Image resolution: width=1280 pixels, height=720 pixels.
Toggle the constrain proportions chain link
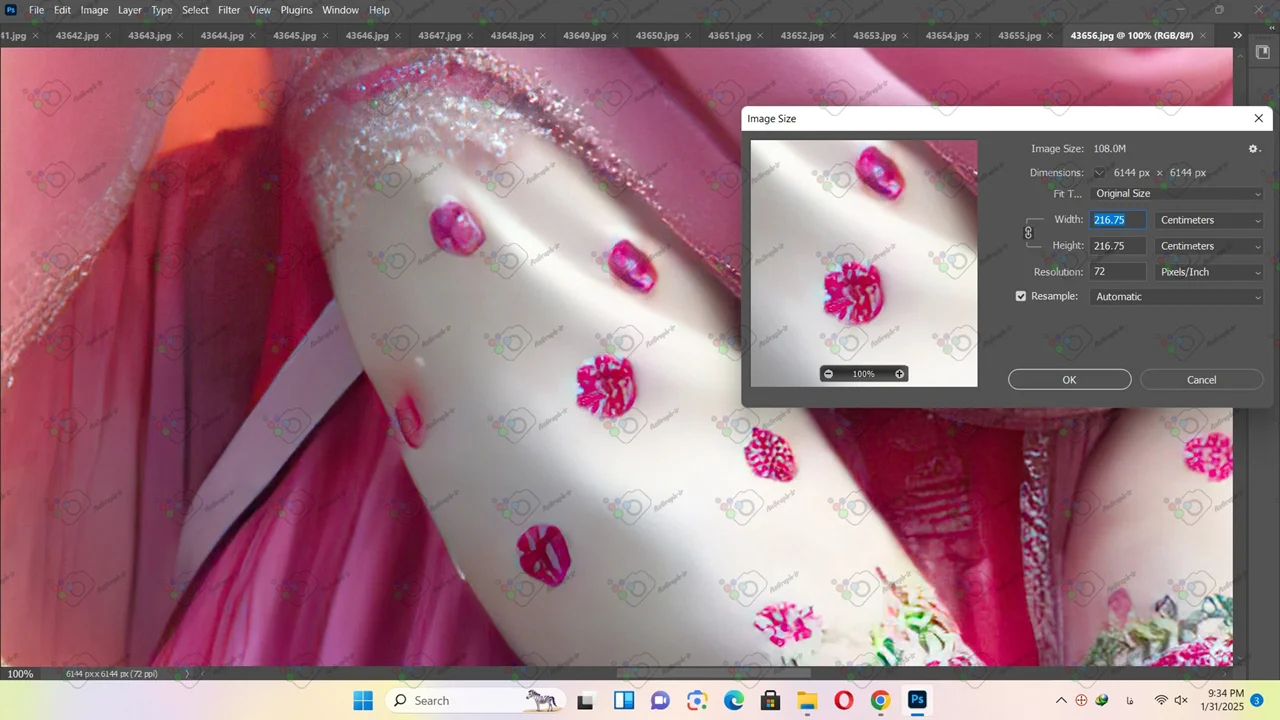tap(1028, 233)
